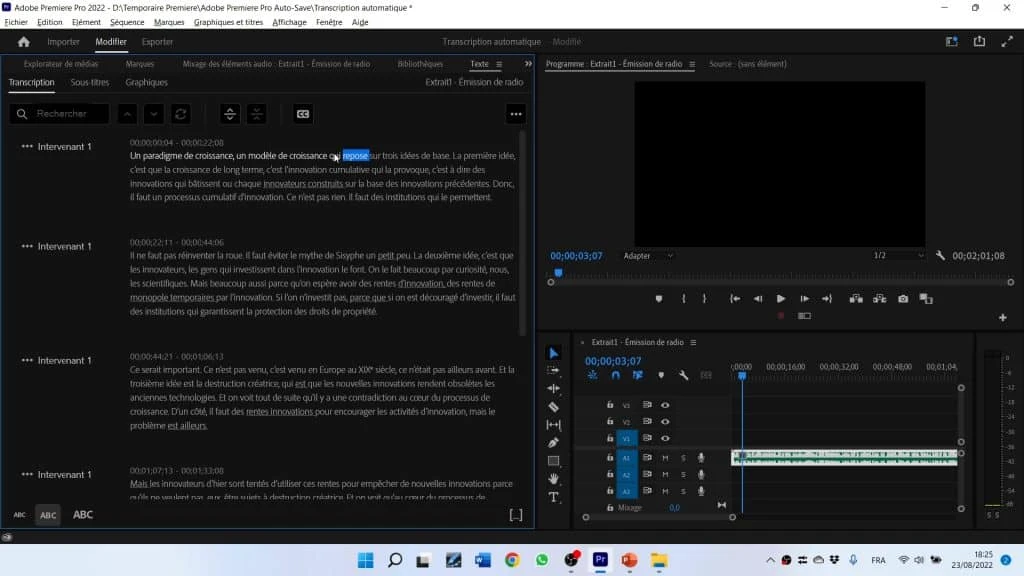
Task: Click Windows Start button
Action: [366, 560]
